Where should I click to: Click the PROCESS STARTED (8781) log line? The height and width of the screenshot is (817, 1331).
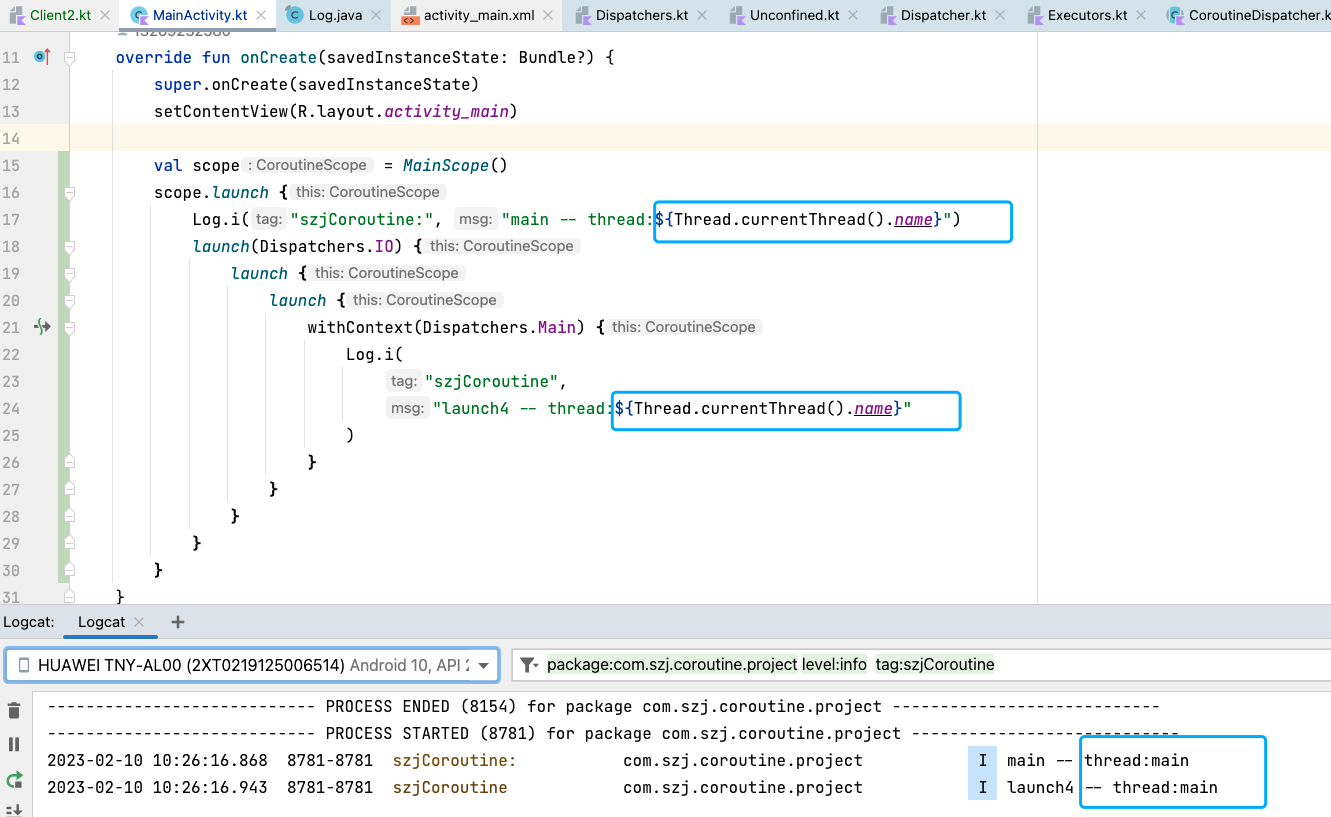point(613,733)
